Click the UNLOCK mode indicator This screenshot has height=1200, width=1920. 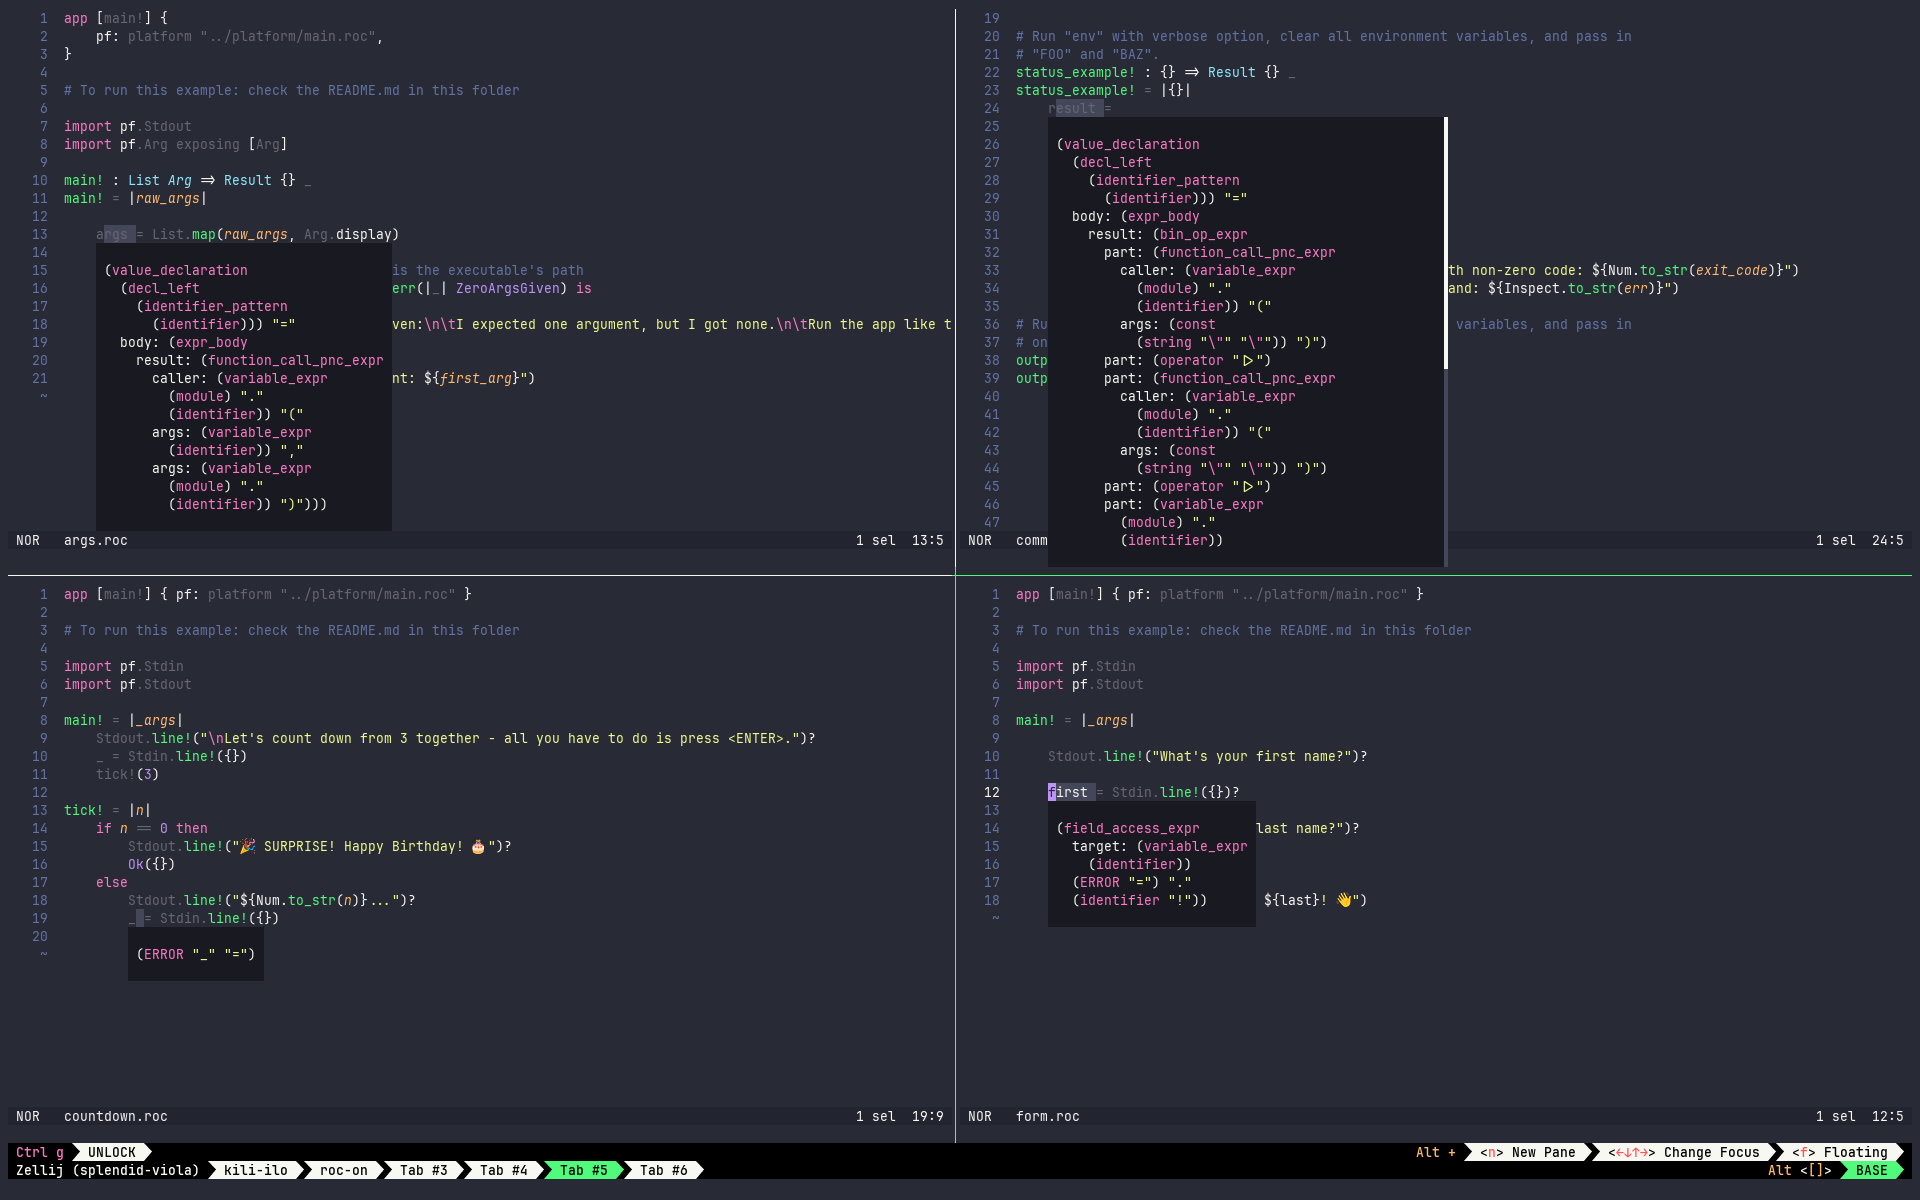[111, 1152]
